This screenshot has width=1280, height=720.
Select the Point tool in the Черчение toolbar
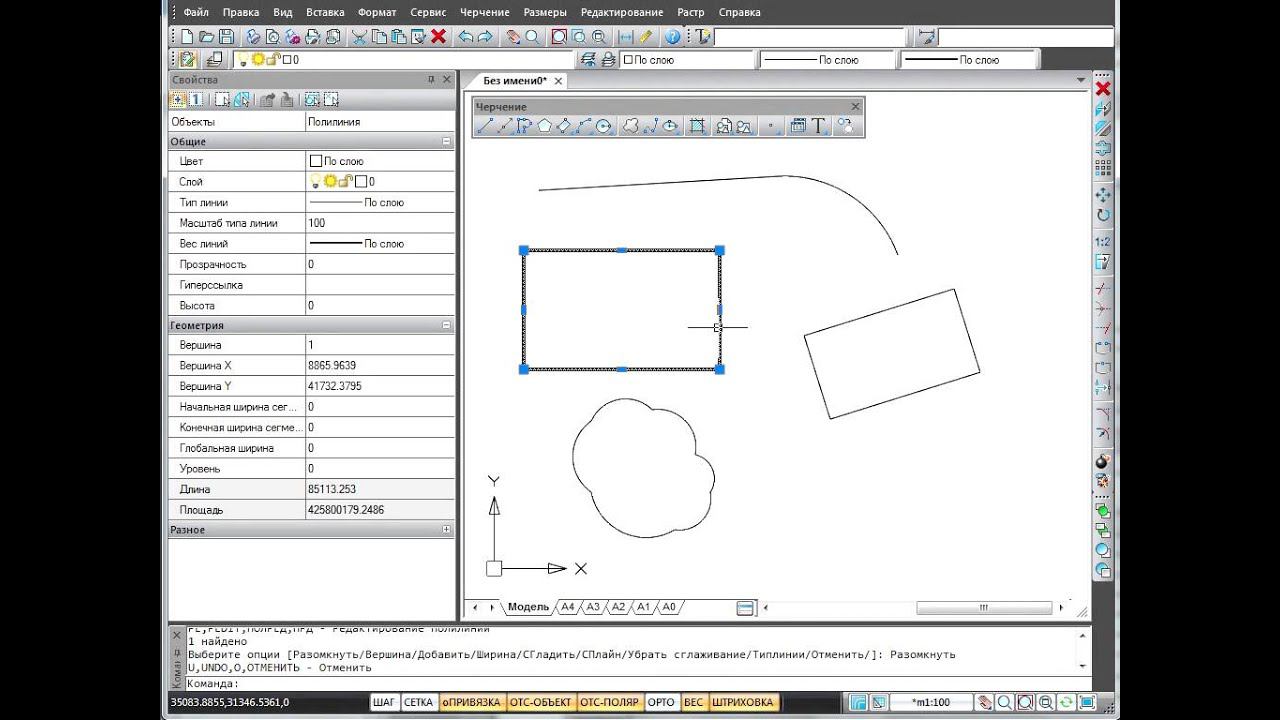click(771, 126)
